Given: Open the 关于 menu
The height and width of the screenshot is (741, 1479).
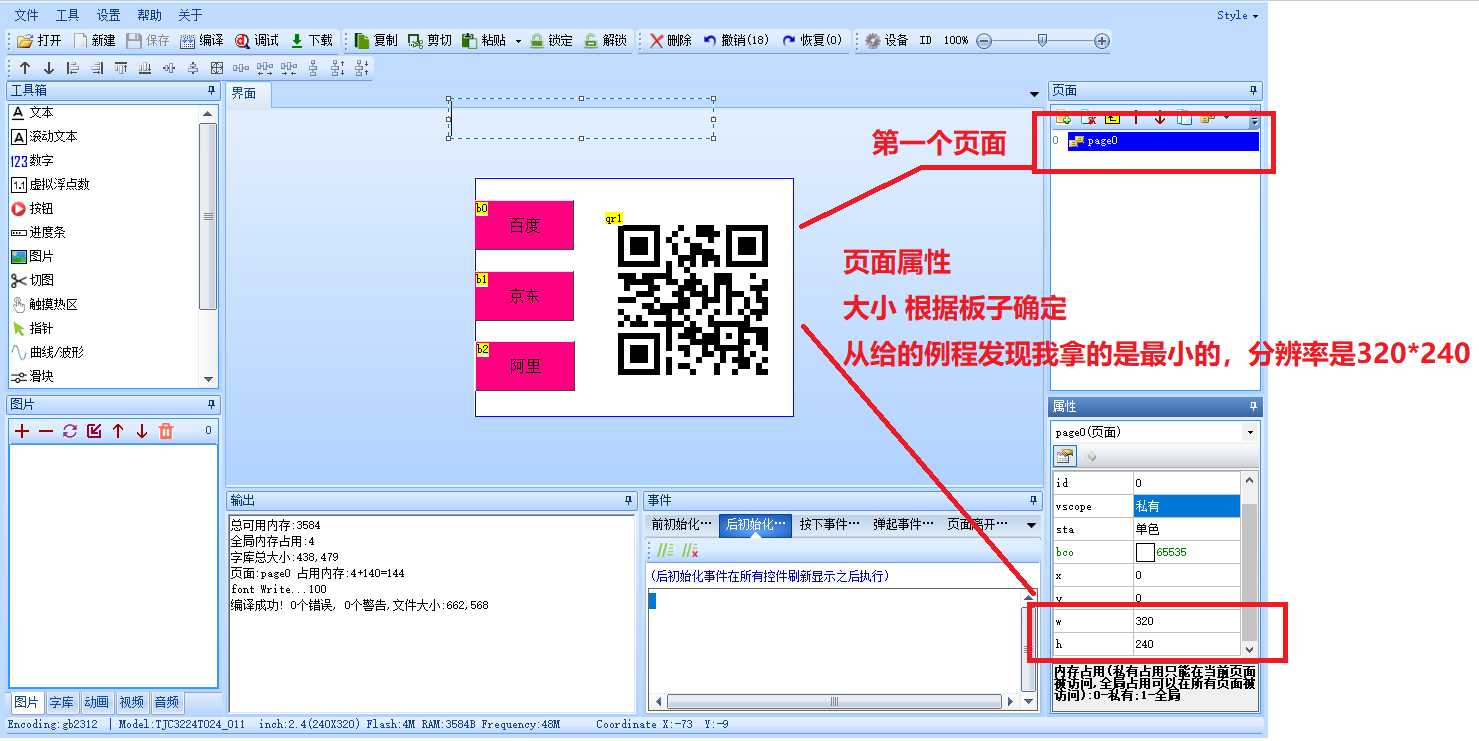Looking at the screenshot, I should [190, 15].
